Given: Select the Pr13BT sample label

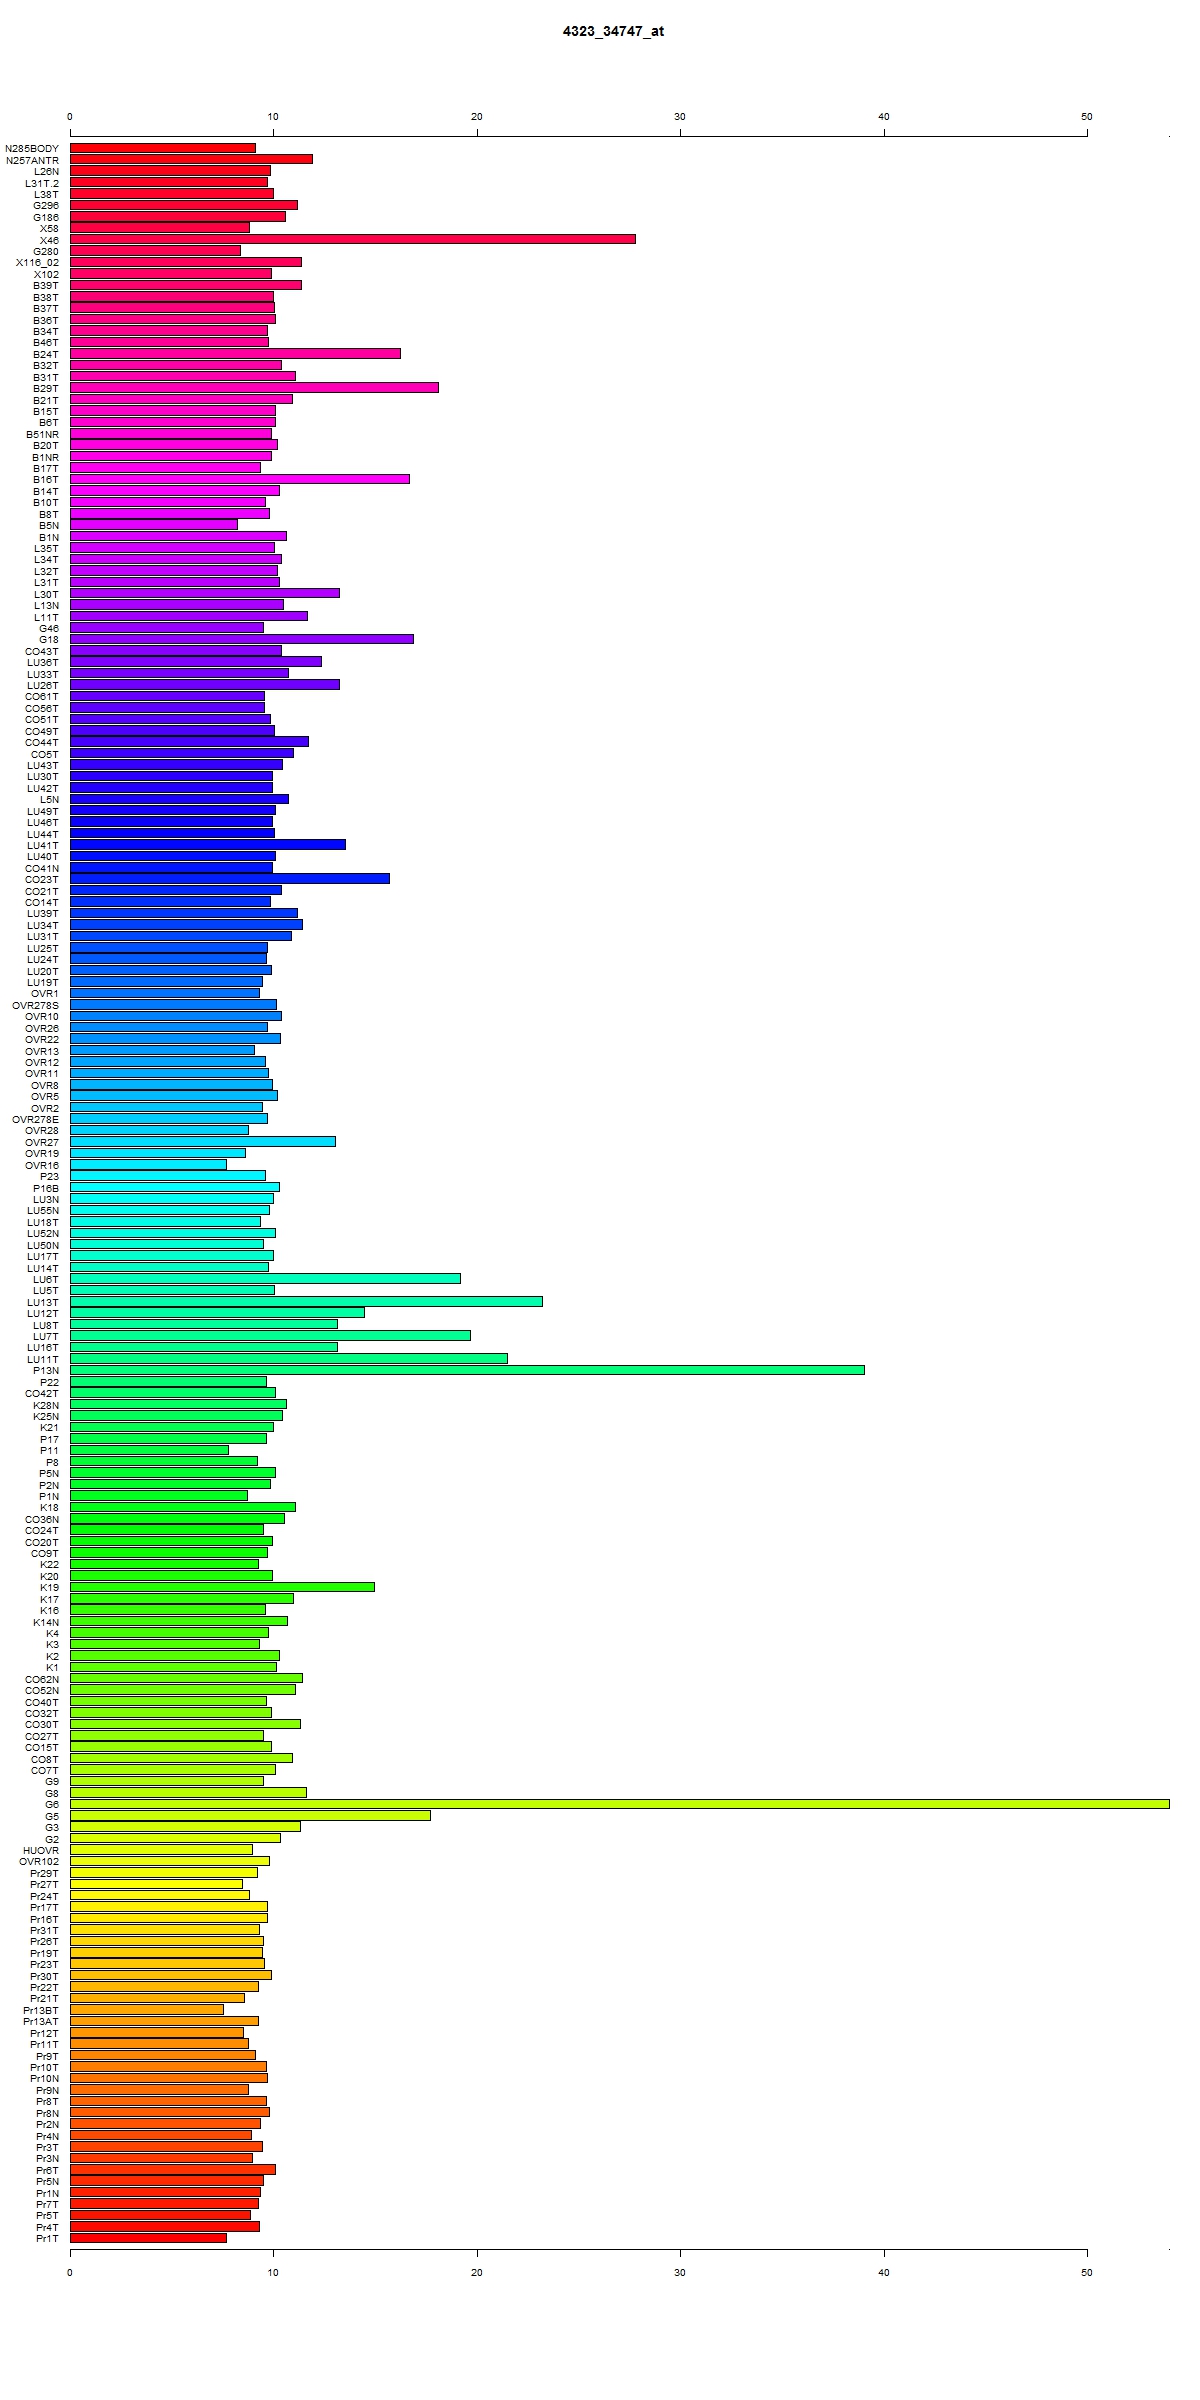Looking at the screenshot, I should (41, 2010).
